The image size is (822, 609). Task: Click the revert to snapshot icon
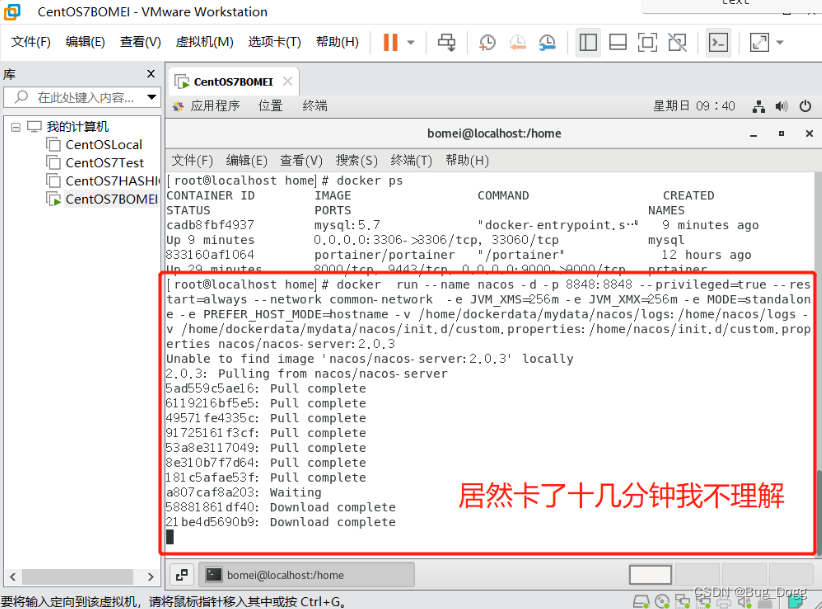pos(517,42)
